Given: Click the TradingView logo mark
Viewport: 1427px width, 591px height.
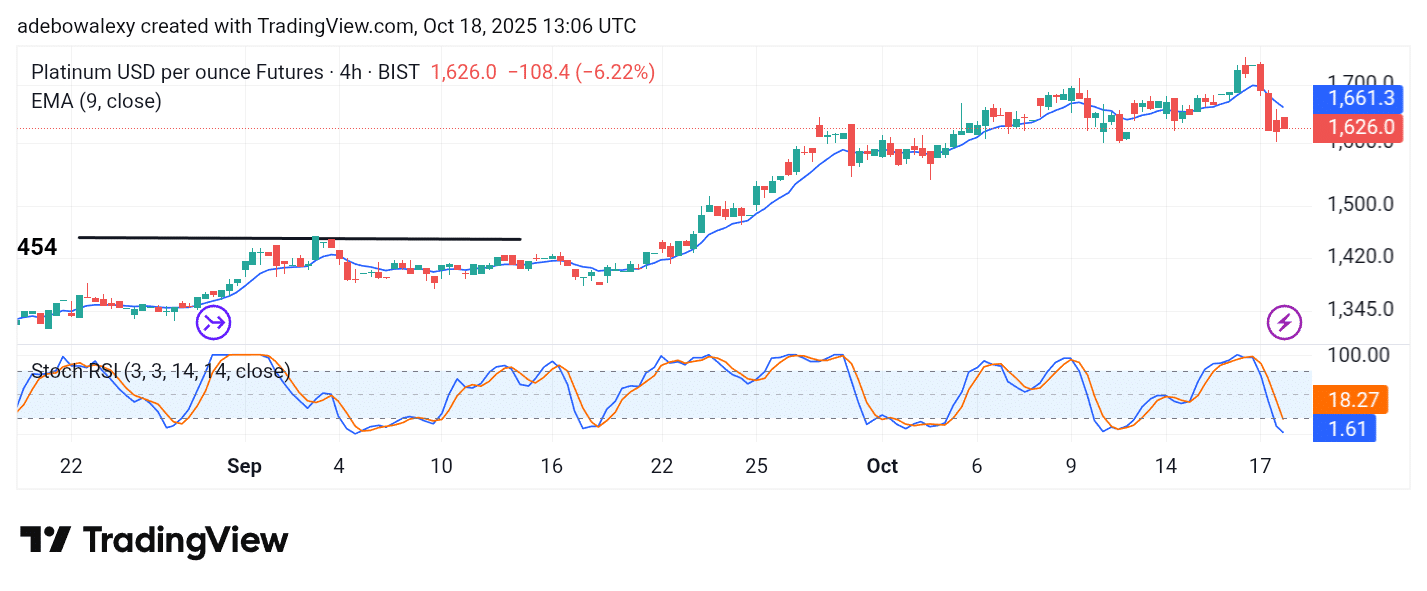Looking at the screenshot, I should tap(45, 541).
